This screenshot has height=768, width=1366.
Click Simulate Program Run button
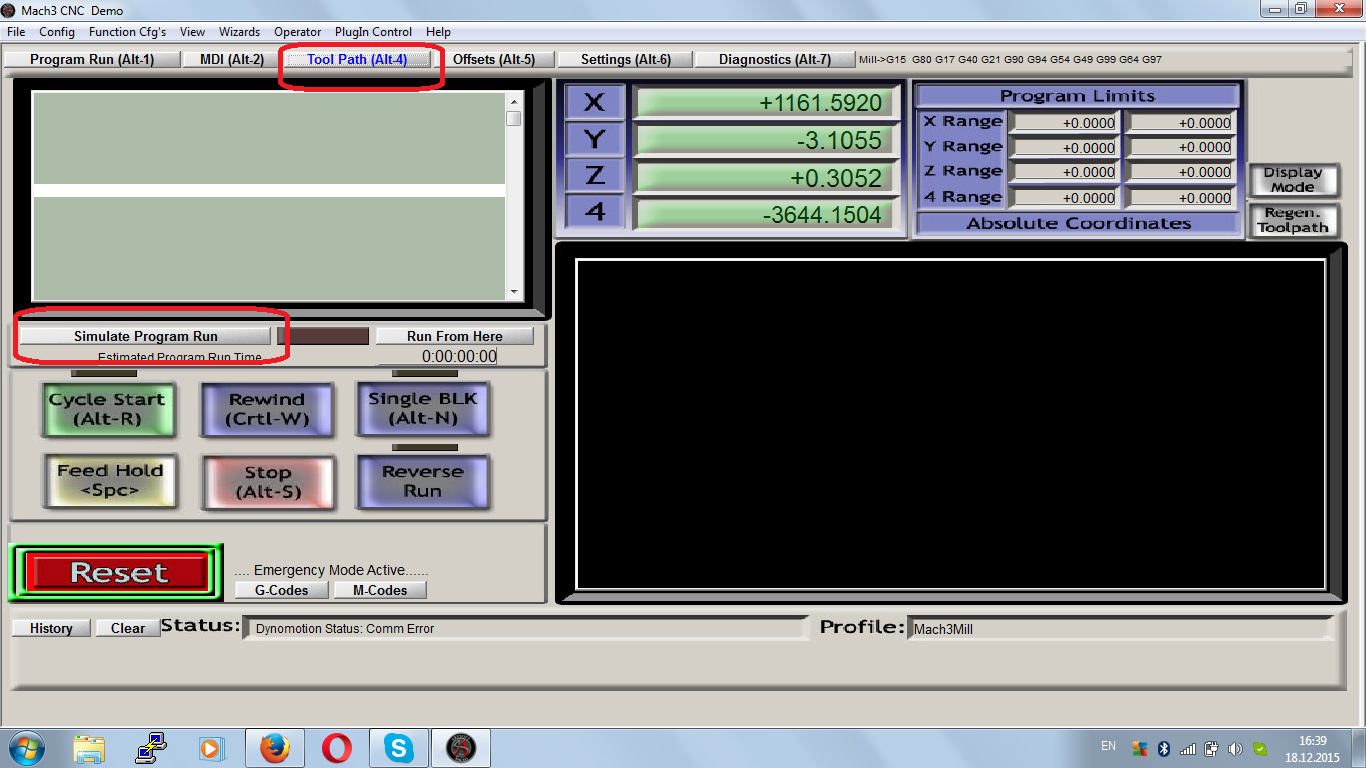[145, 336]
